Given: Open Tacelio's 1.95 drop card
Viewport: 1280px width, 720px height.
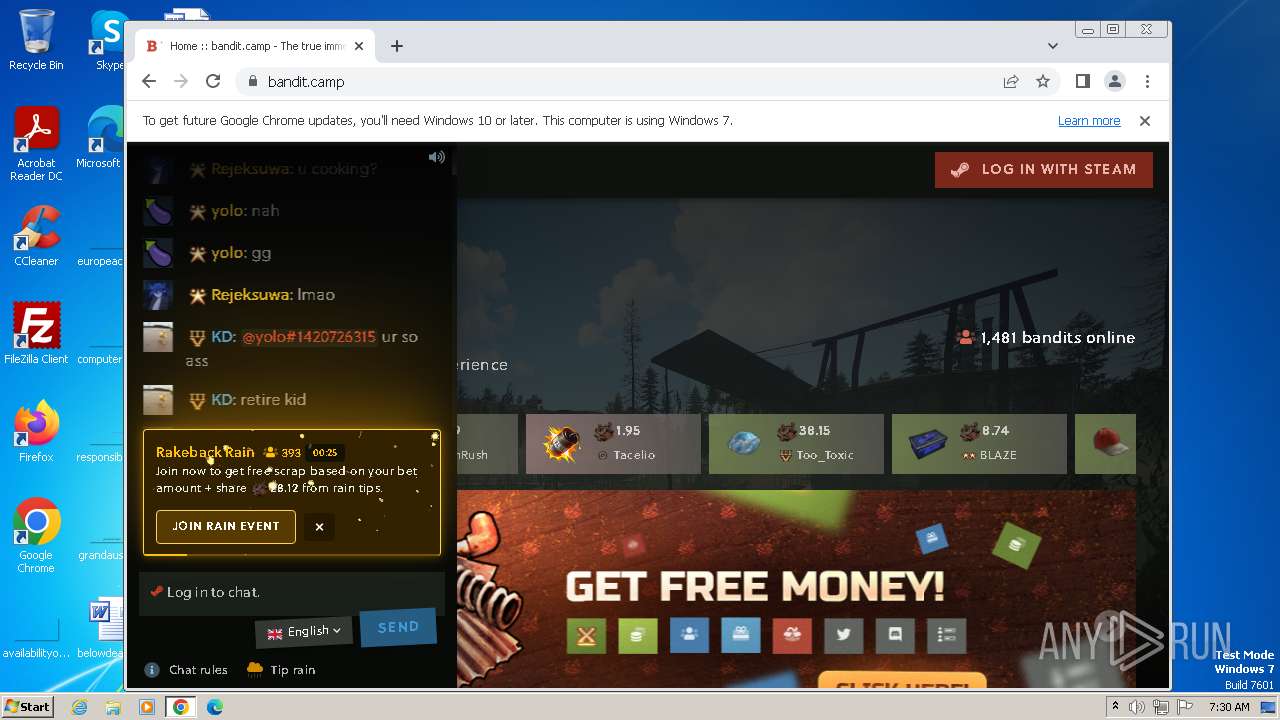Looking at the screenshot, I should coord(613,444).
